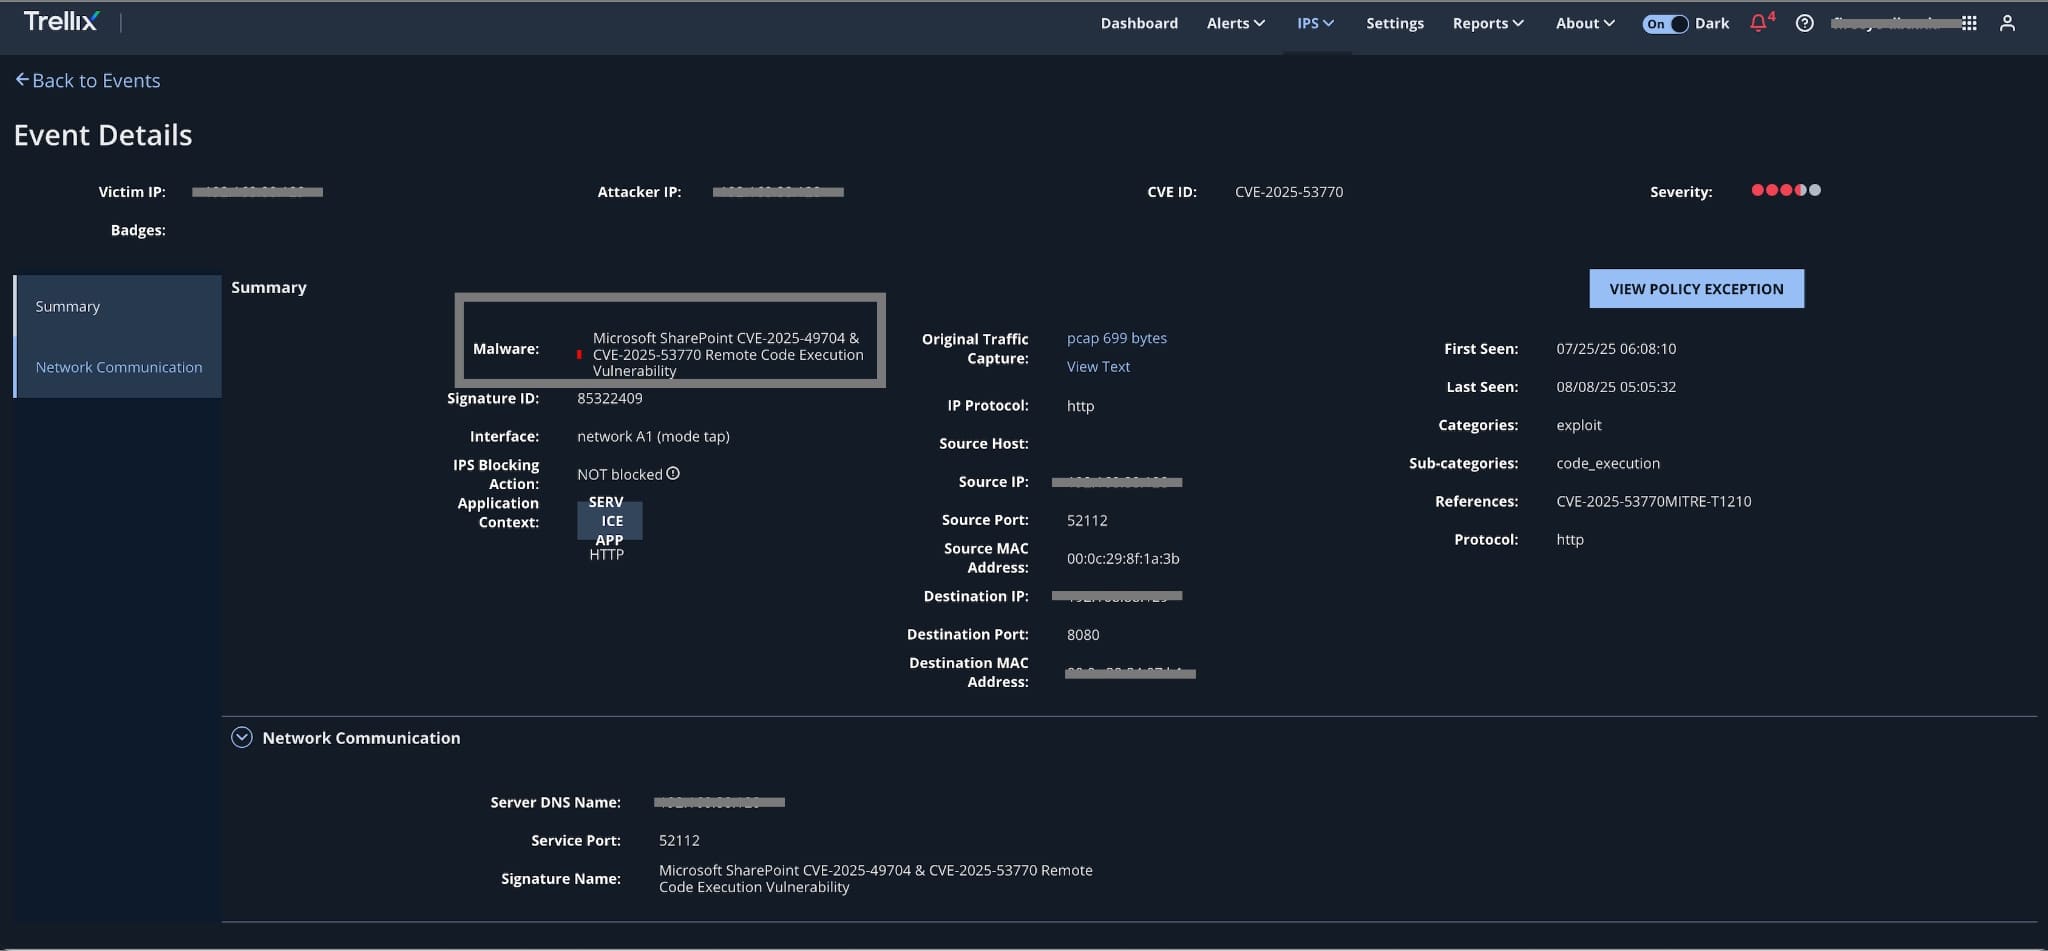Click the exploit category value
This screenshot has width=2048, height=951.
1579,425
